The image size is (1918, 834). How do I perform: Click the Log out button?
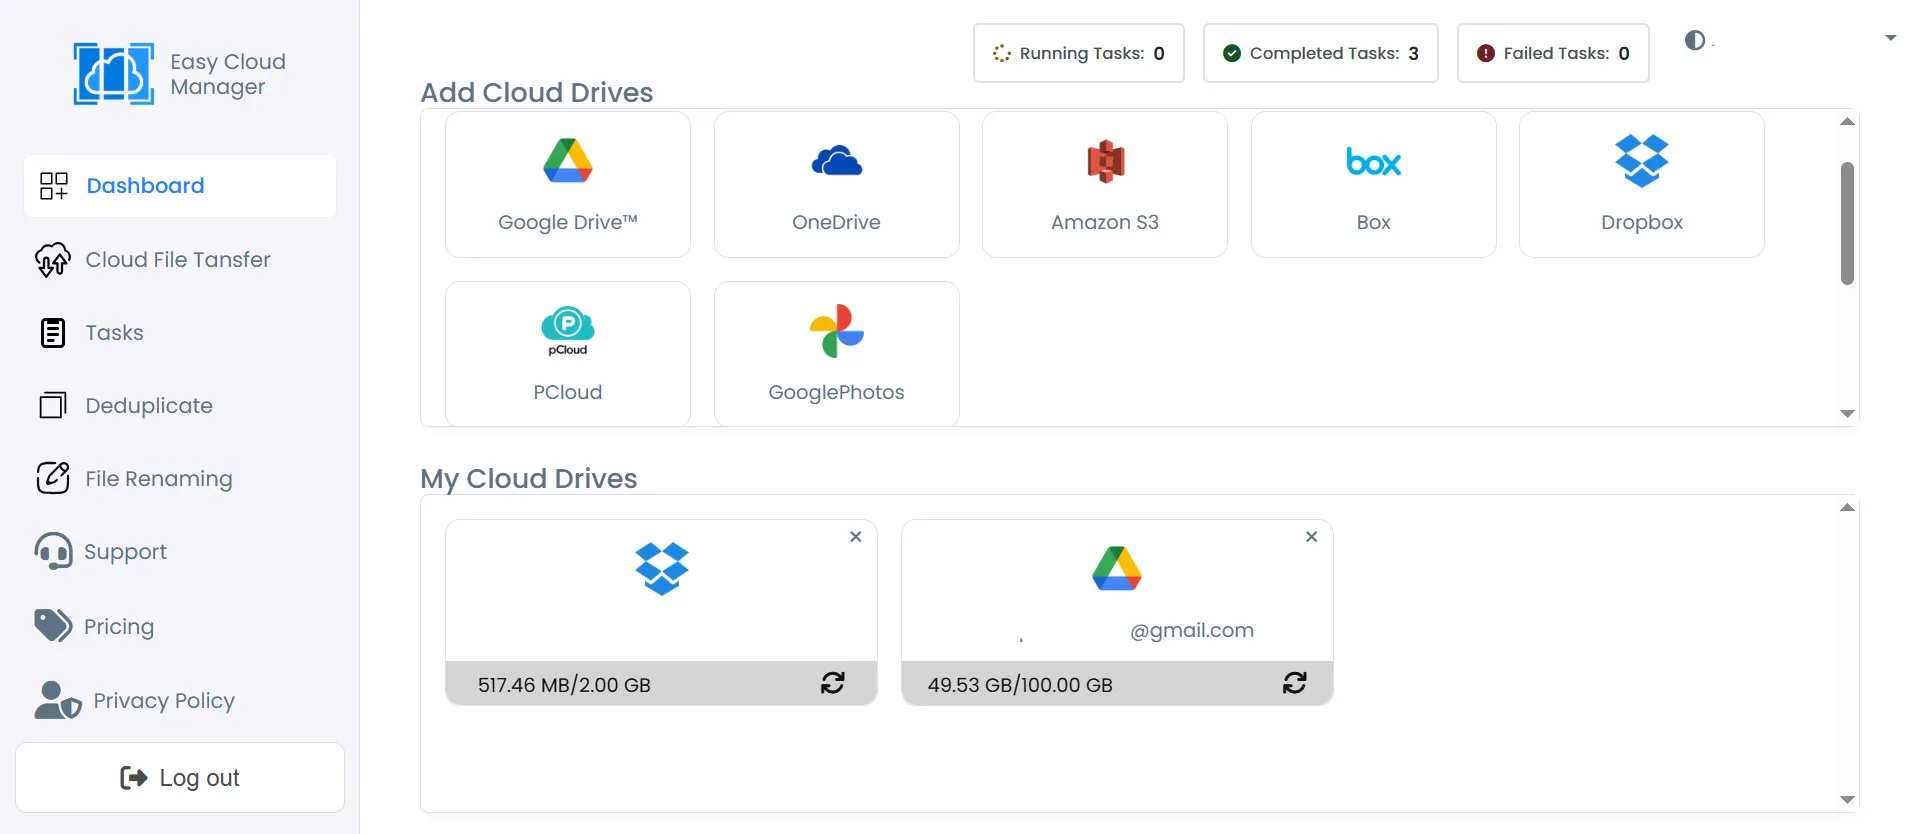coord(180,778)
